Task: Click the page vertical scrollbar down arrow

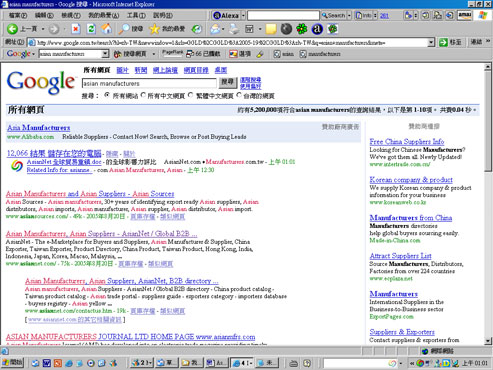Action: coord(488,341)
